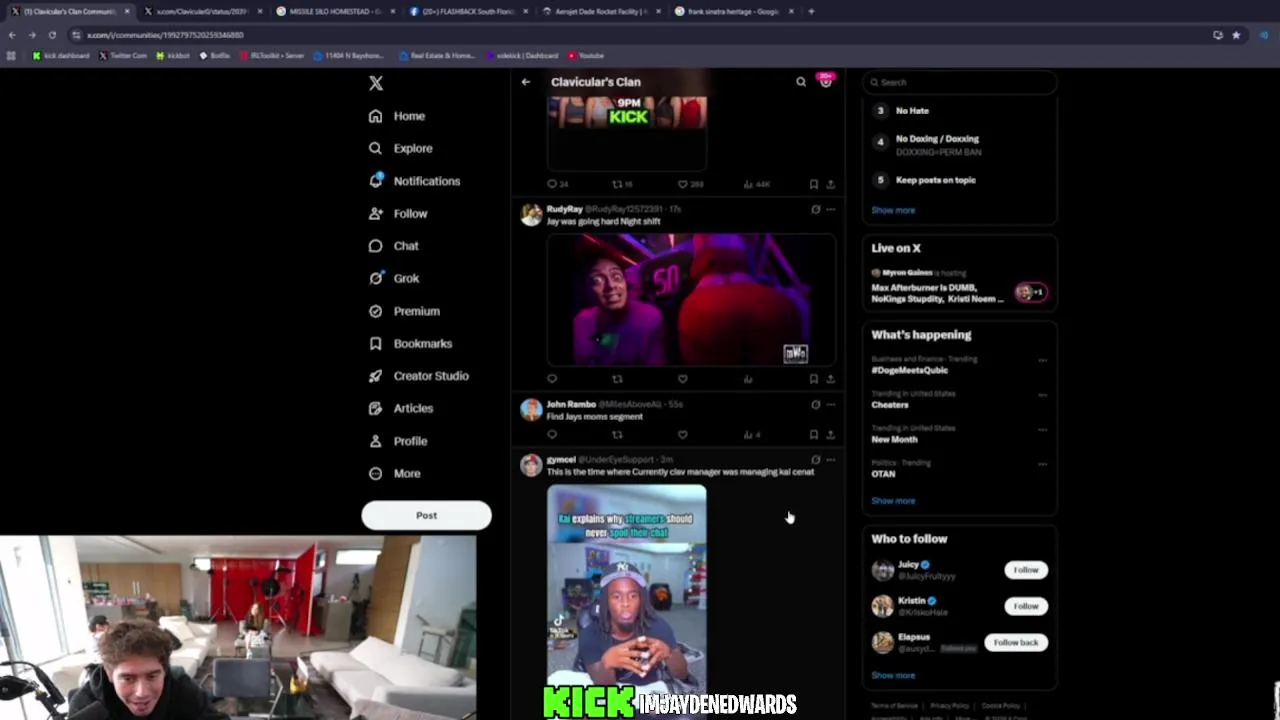This screenshot has width=1280, height=720.
Task: Reply to RudyRay's post
Action: coord(552,379)
